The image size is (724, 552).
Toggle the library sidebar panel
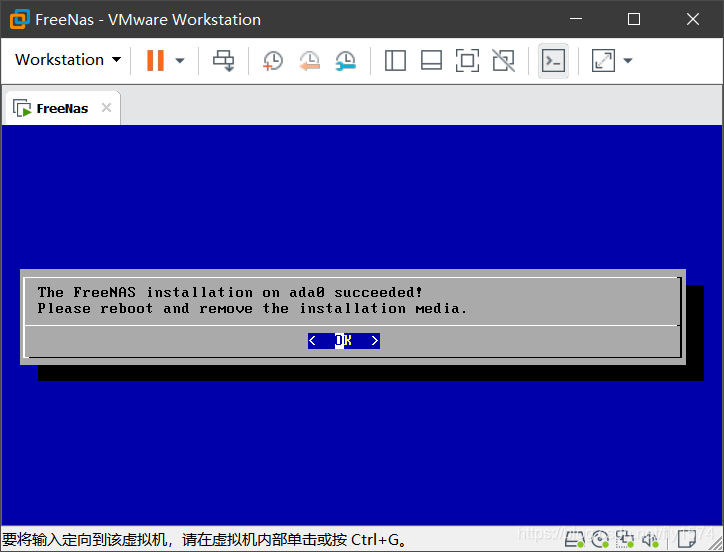click(x=395, y=61)
